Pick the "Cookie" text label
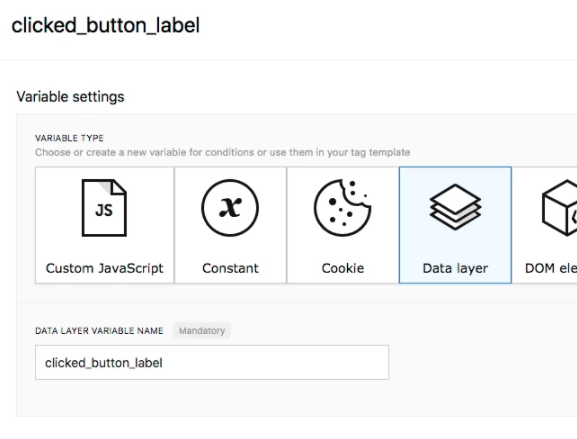This screenshot has height=439, width=577. [343, 268]
